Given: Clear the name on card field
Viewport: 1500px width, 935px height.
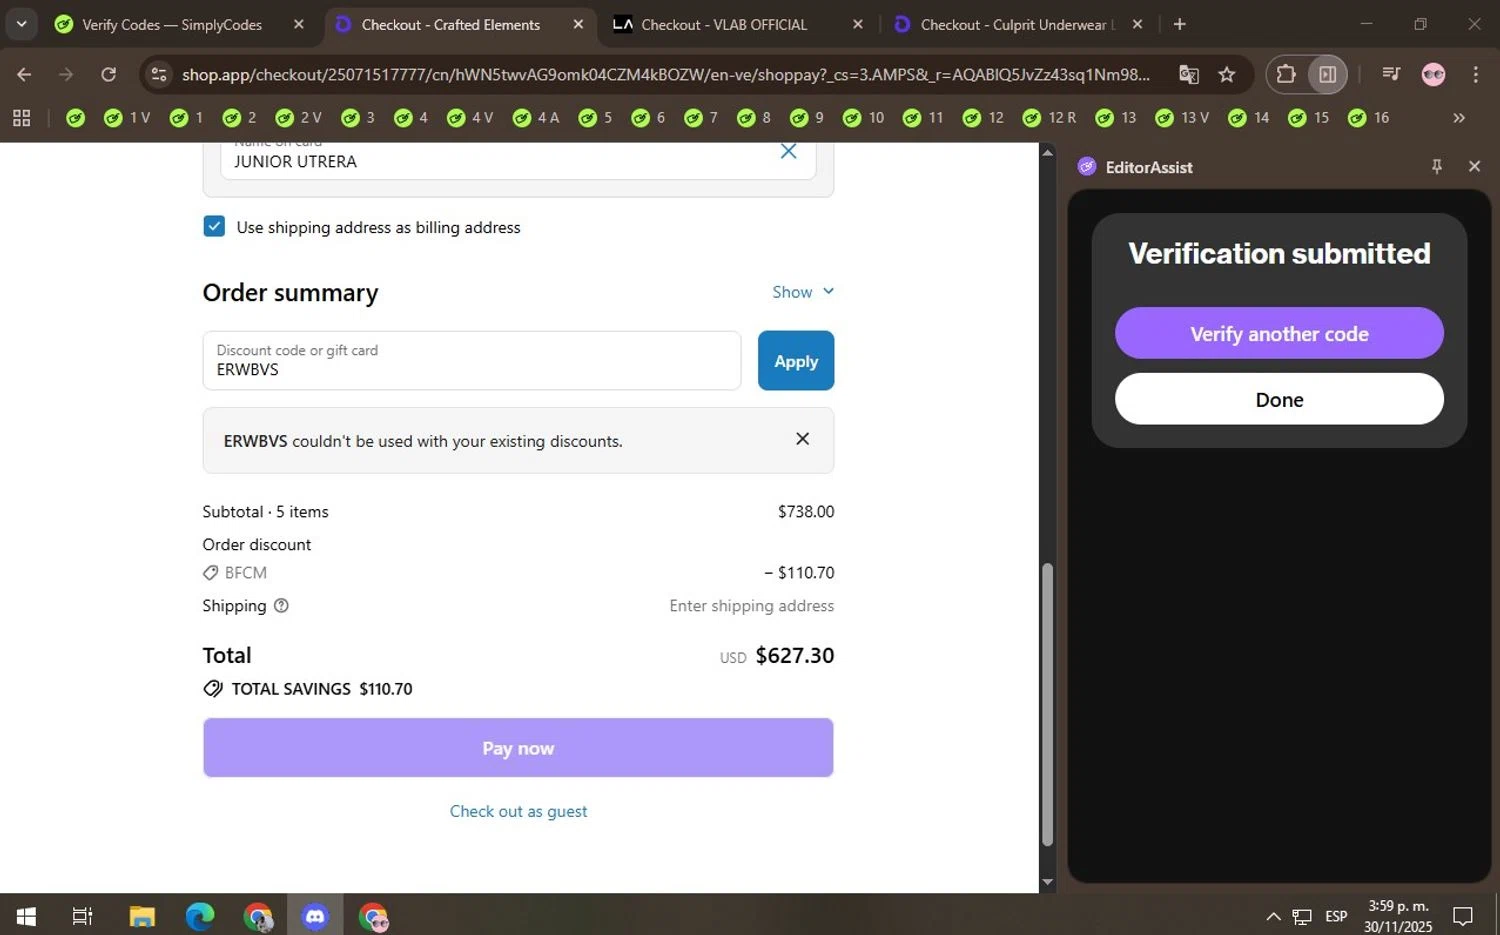Looking at the screenshot, I should coord(788,151).
